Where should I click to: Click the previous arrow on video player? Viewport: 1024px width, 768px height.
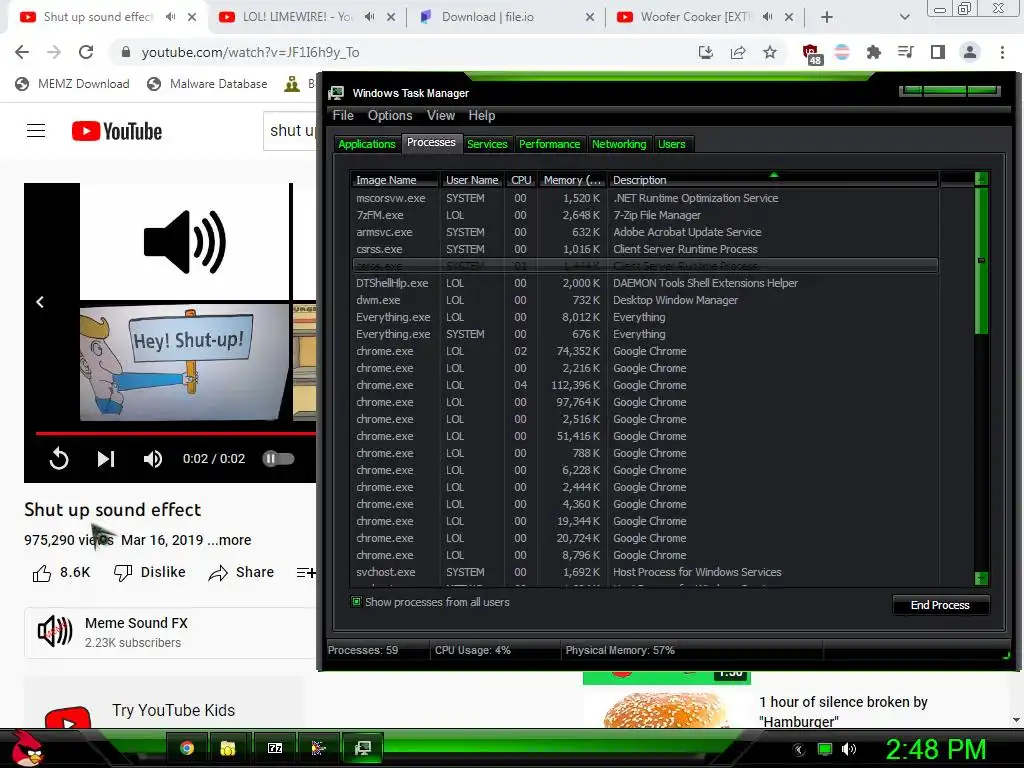pos(40,302)
